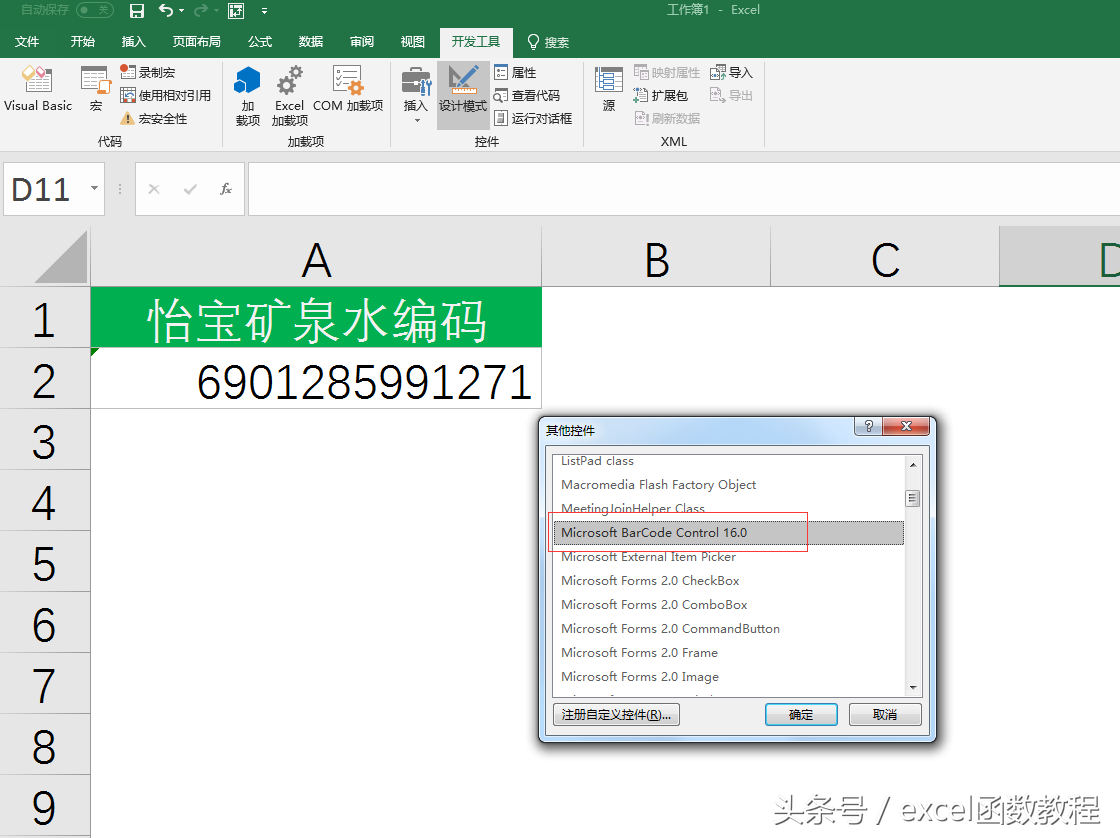Expand Customize Quick Access Toolbar arrow
Viewport: 1120px width, 838px height.
click(264, 11)
